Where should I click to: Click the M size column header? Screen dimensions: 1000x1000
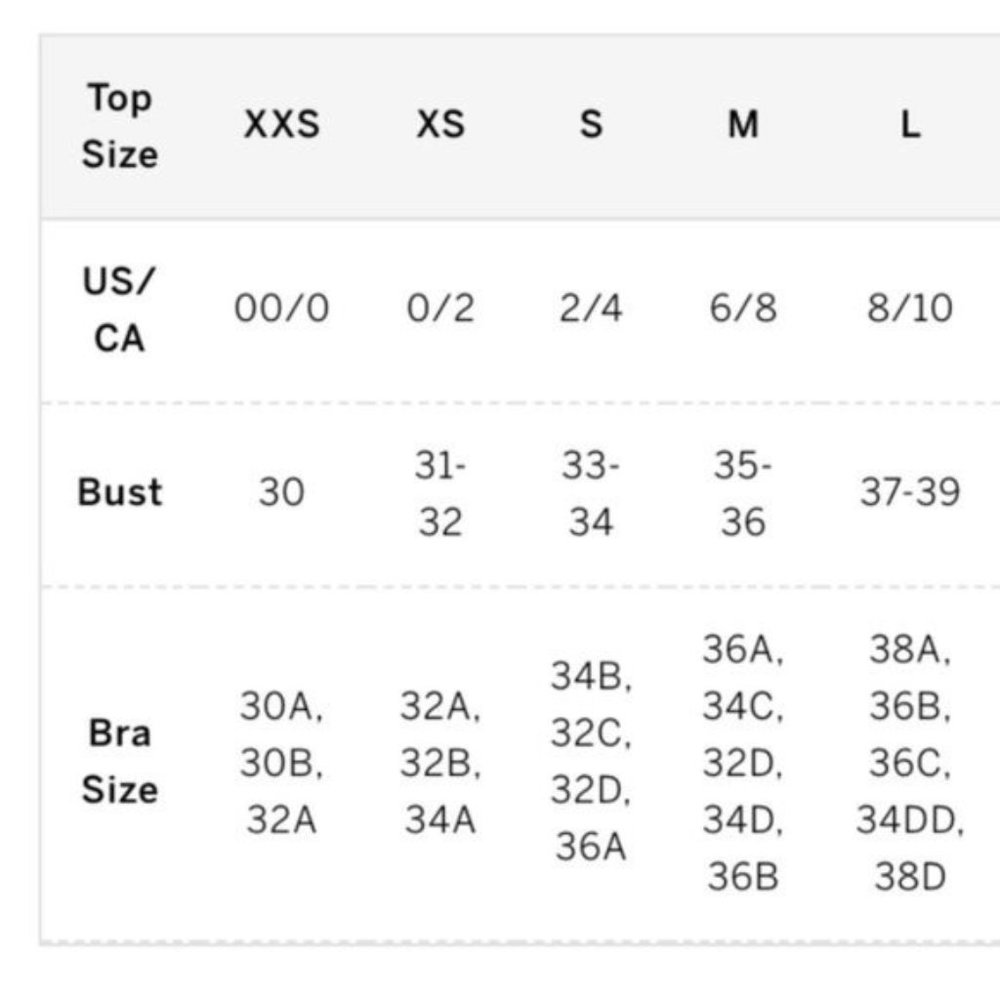click(743, 124)
